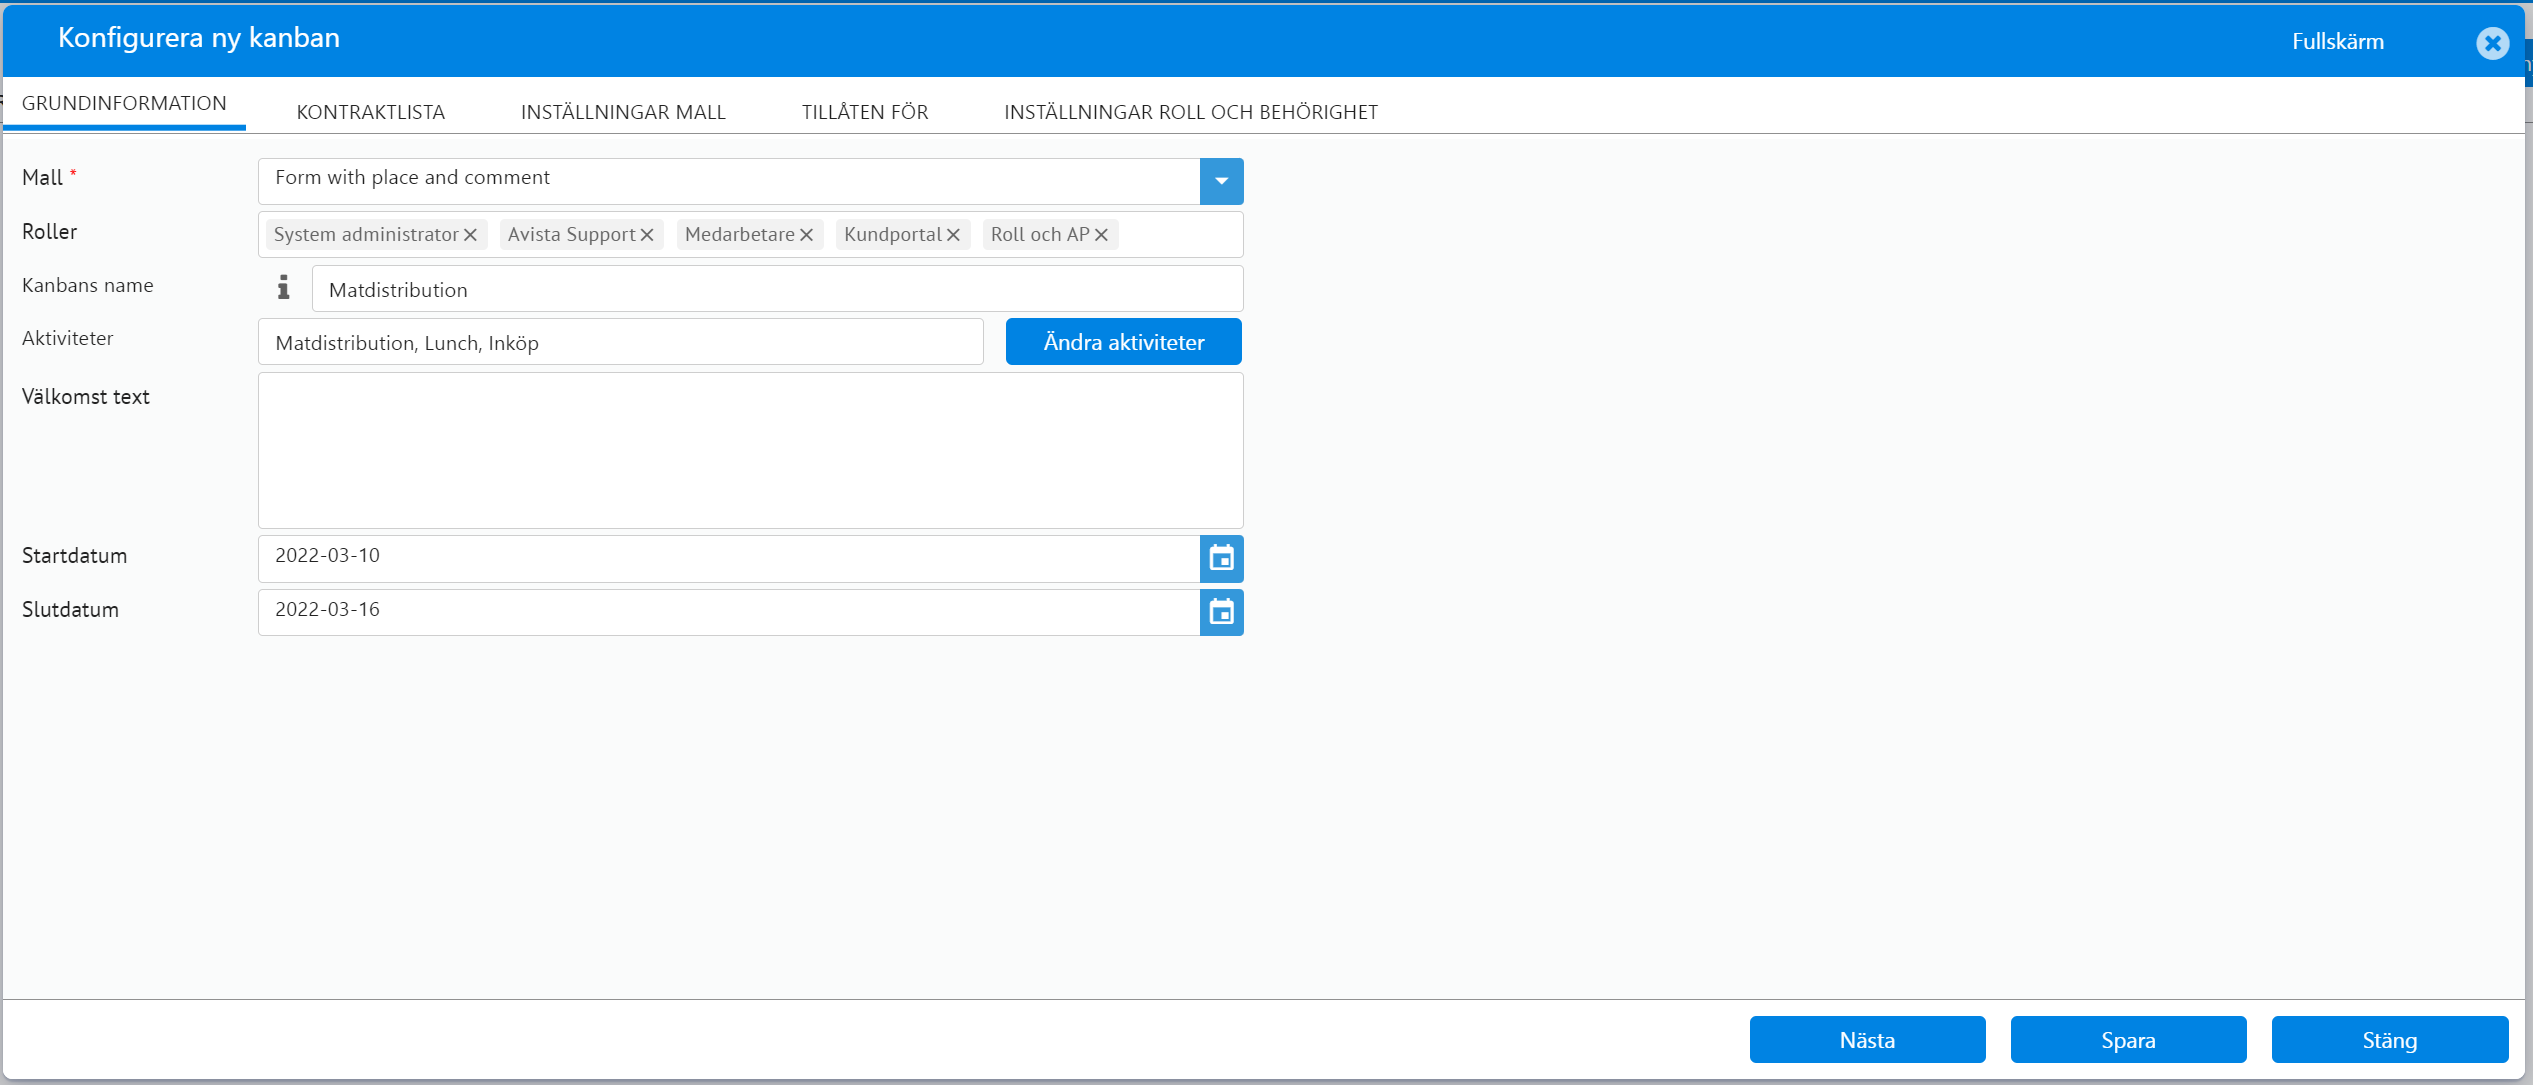This screenshot has width=2533, height=1085.
Task: Click the Mall field label
Action: tap(42, 178)
